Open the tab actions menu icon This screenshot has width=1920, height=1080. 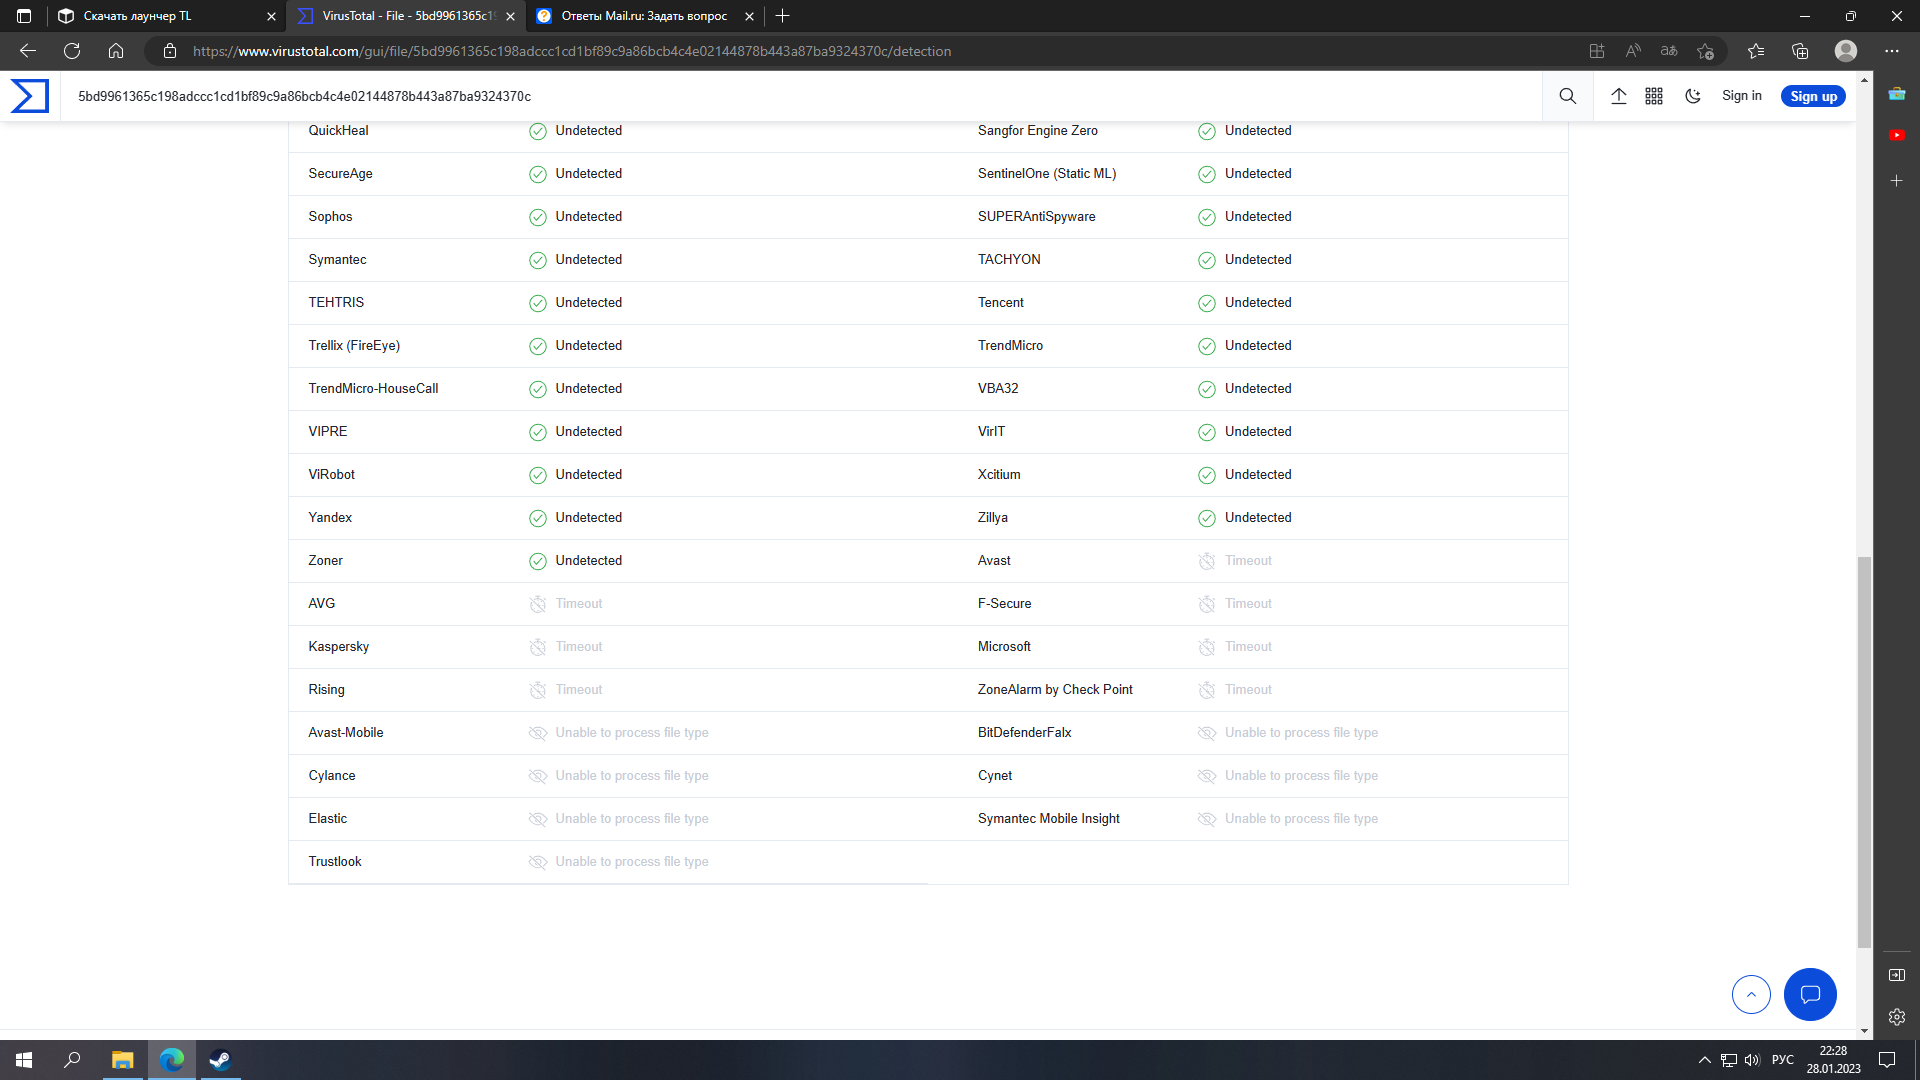pos(24,16)
